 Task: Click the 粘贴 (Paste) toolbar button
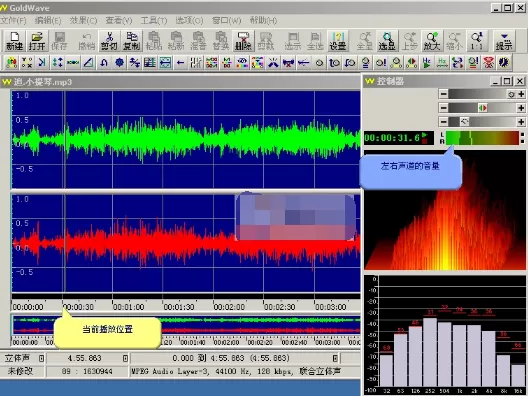point(154,41)
